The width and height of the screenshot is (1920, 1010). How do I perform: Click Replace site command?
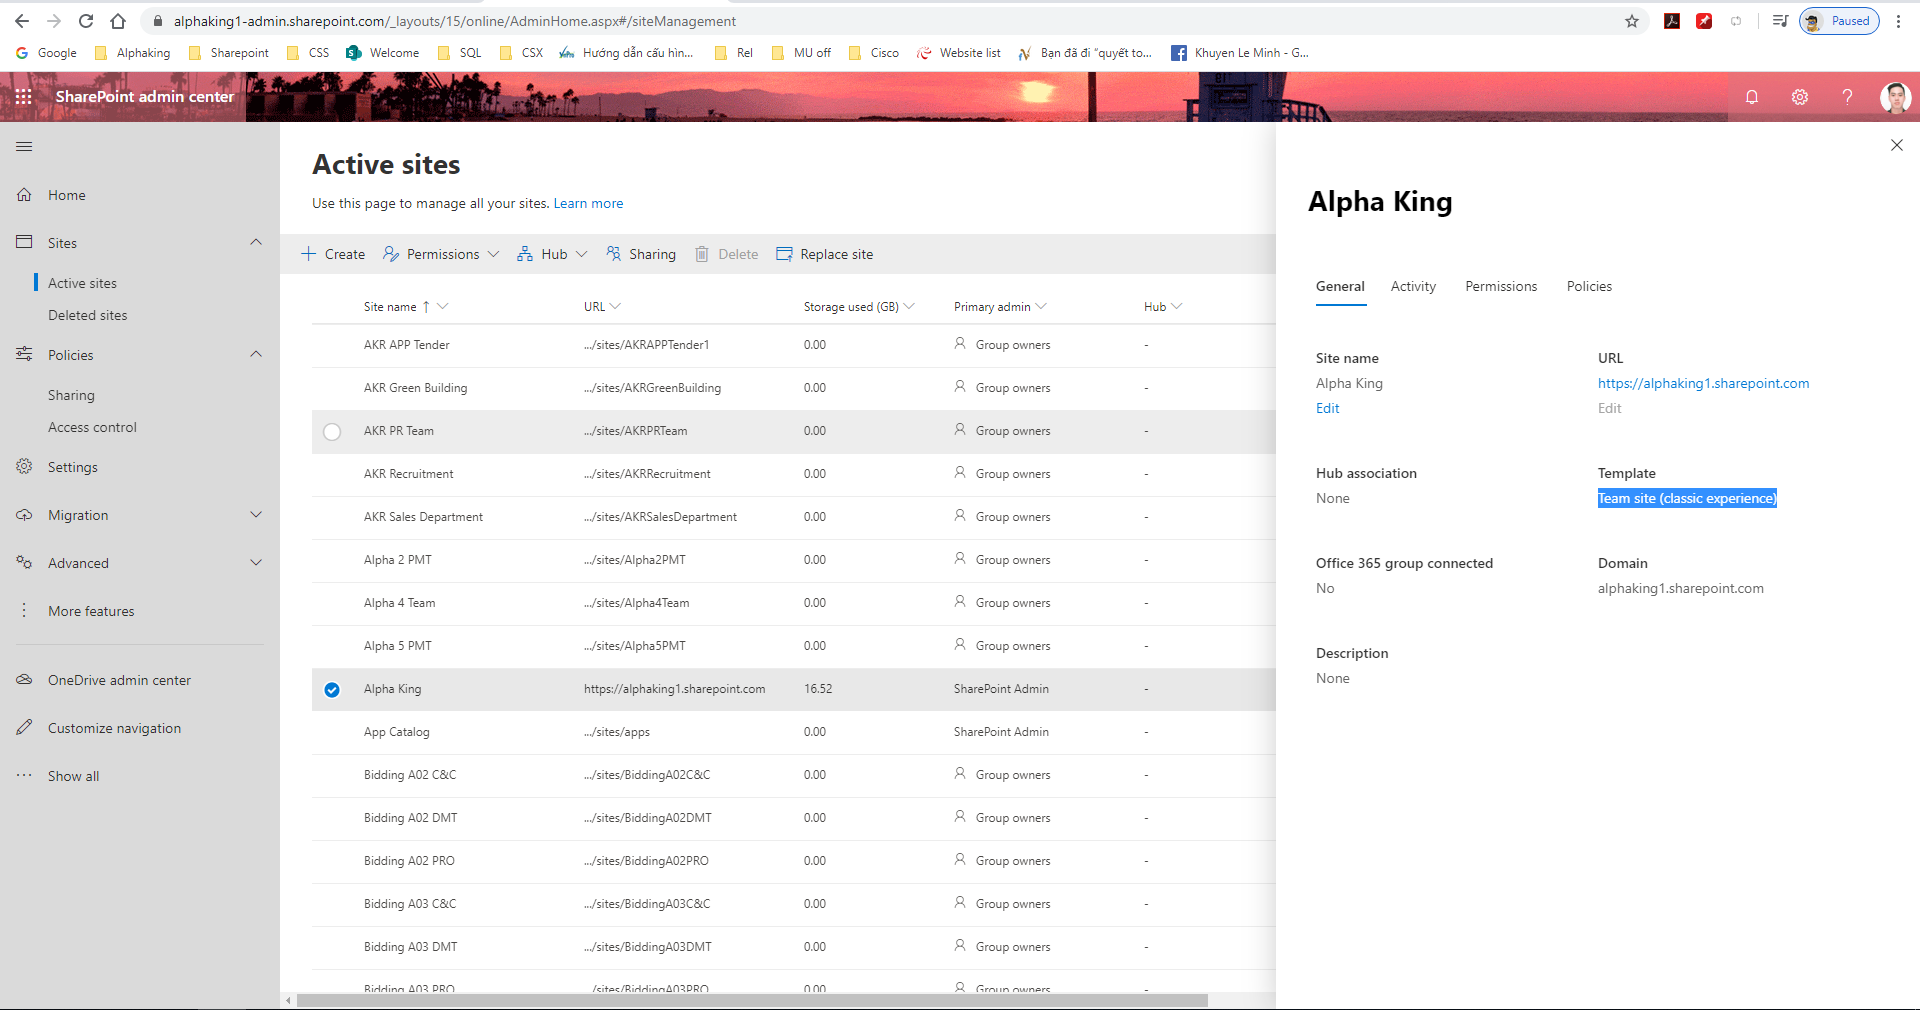[x=825, y=254]
